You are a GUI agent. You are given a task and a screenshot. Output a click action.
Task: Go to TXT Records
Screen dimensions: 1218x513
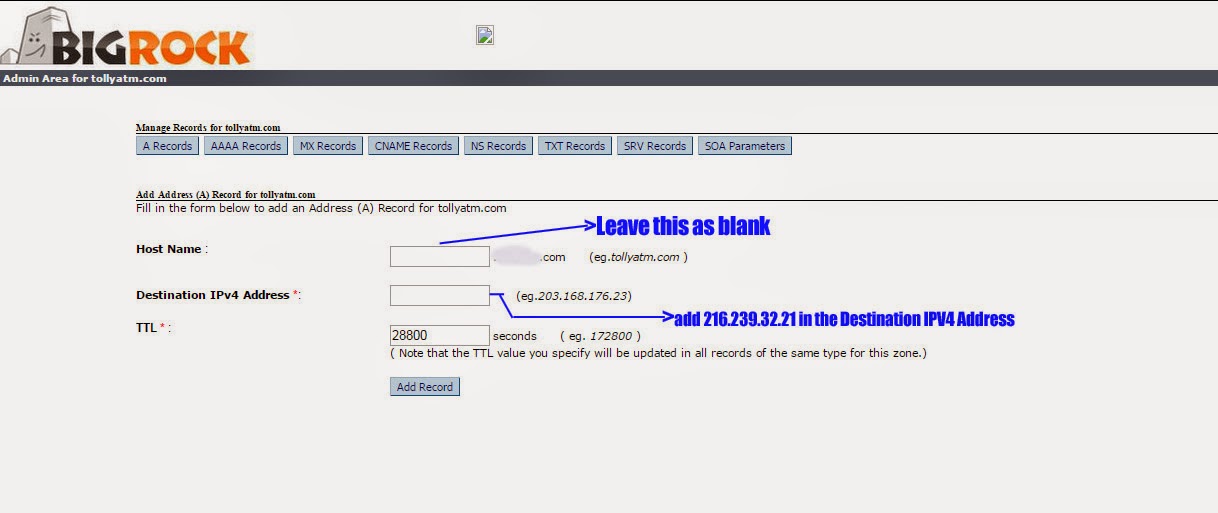point(575,146)
